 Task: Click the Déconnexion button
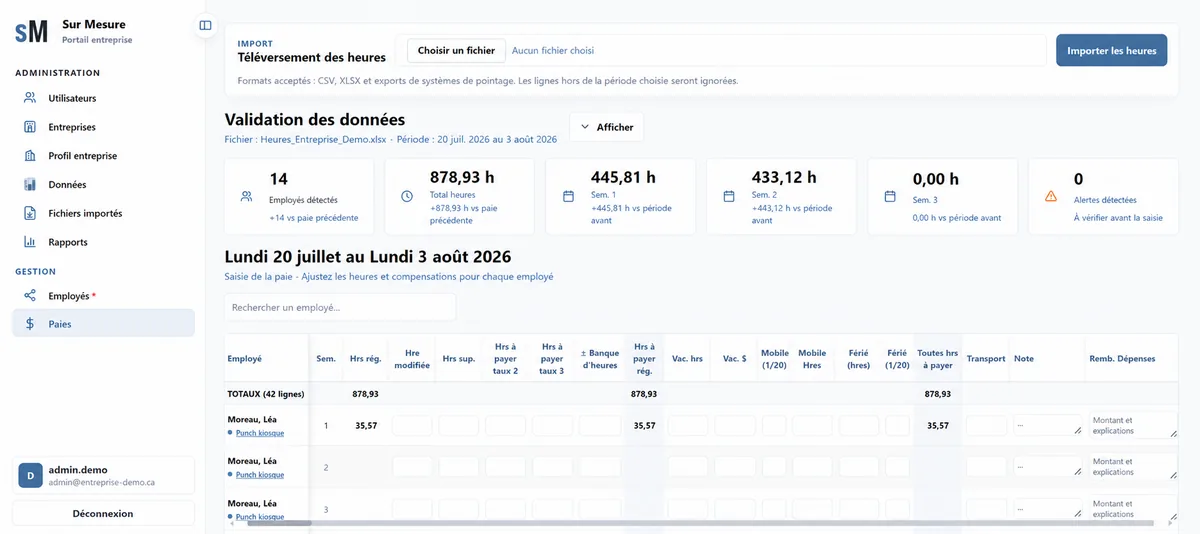coord(103,513)
